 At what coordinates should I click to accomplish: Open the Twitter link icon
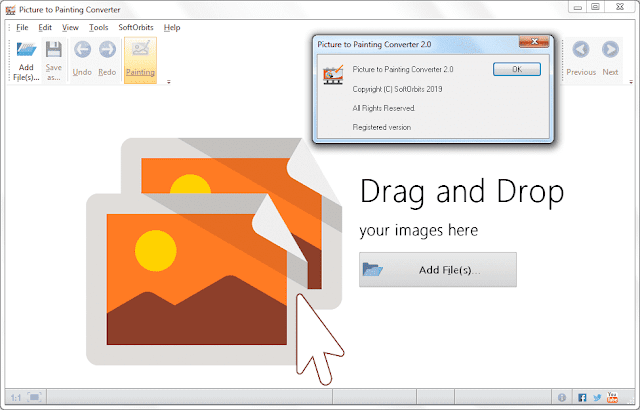[x=597, y=397]
